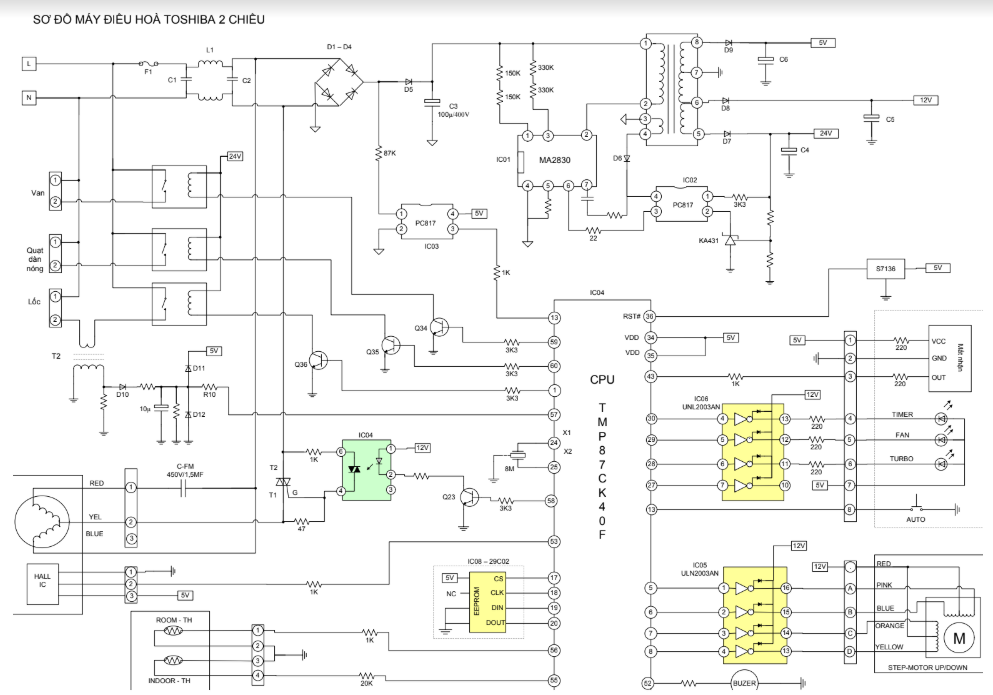This screenshot has width=993, height=695.
Task: Click the C3 100µ/400V capacitor label
Action: [453, 110]
